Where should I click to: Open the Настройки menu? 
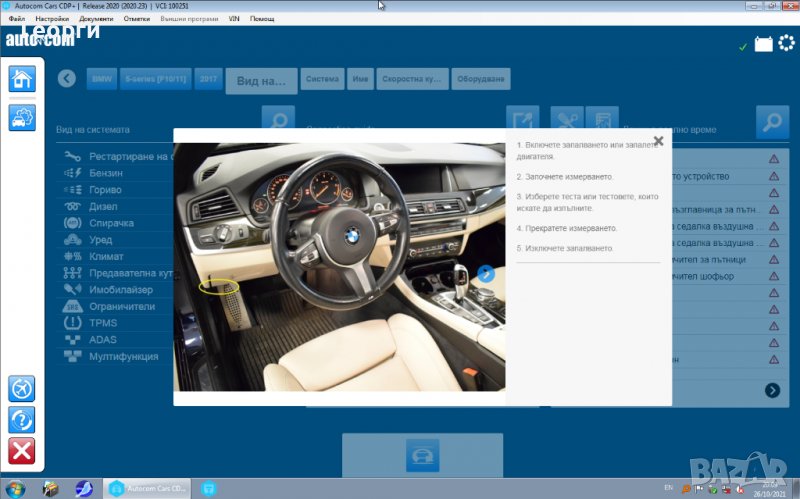pos(52,19)
